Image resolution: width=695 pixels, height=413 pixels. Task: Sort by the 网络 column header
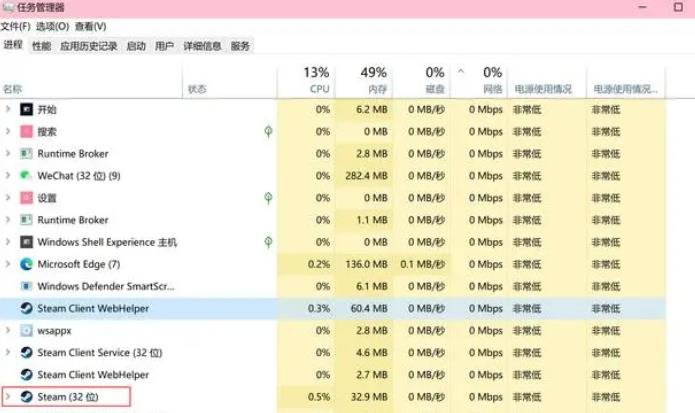[x=479, y=80]
